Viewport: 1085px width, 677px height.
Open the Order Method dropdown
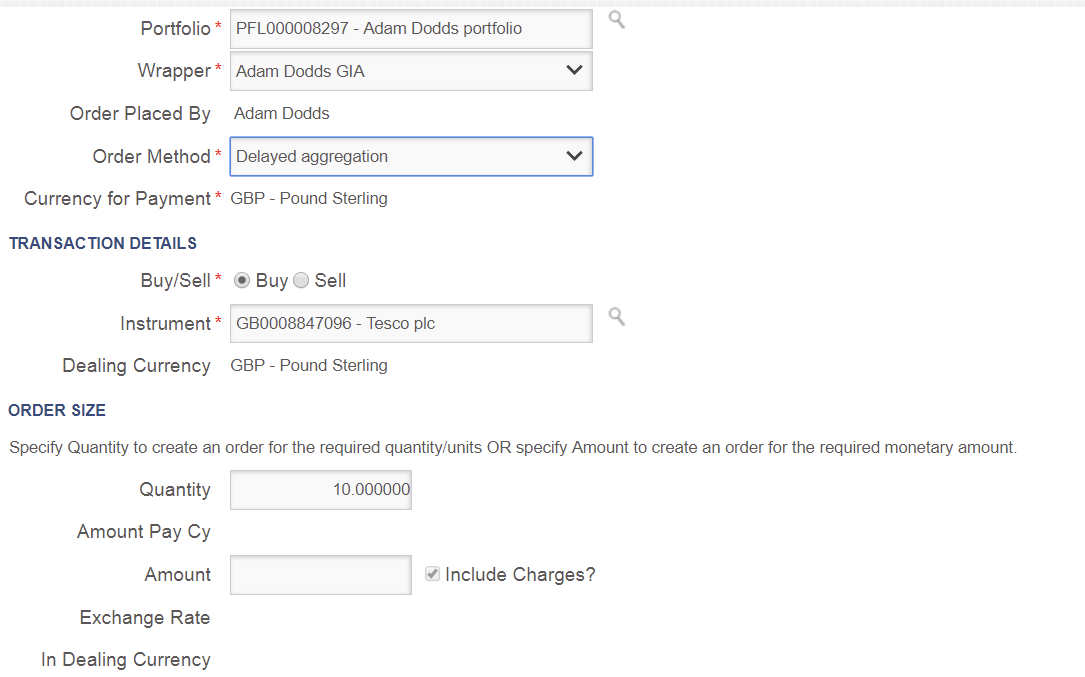coord(411,156)
